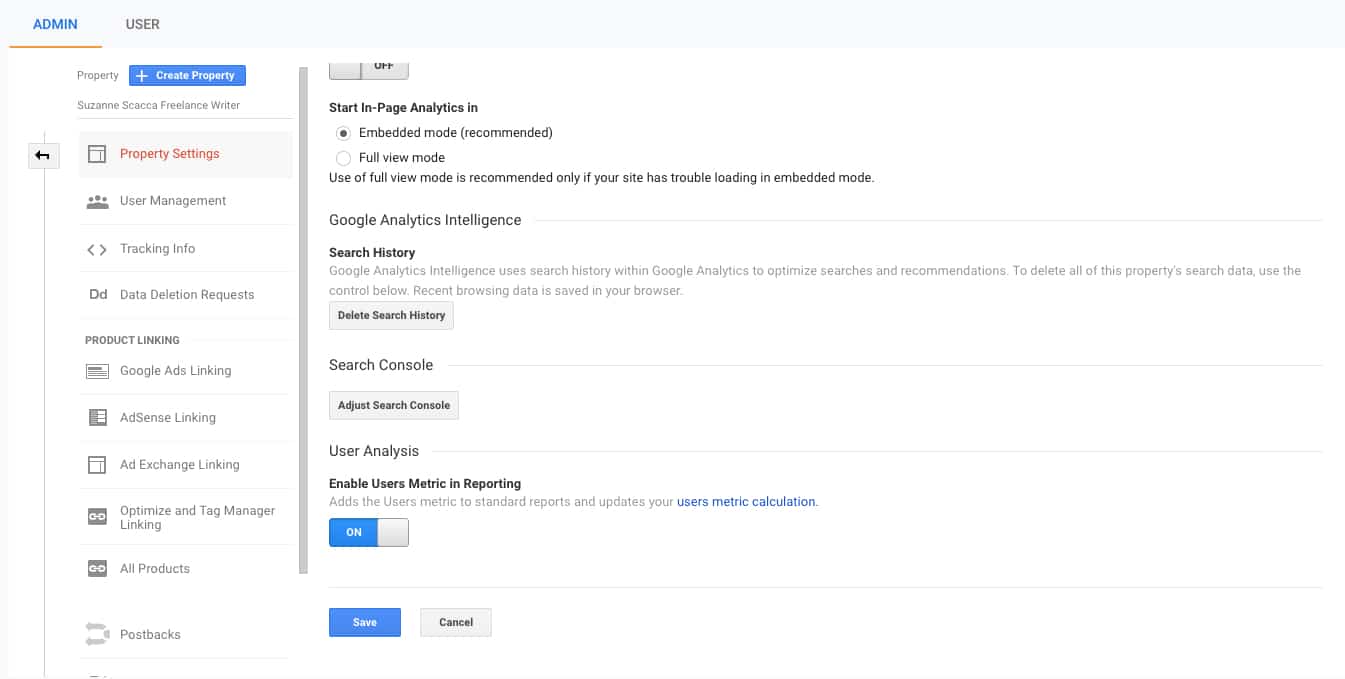Switch to the USER tab

tap(142, 24)
